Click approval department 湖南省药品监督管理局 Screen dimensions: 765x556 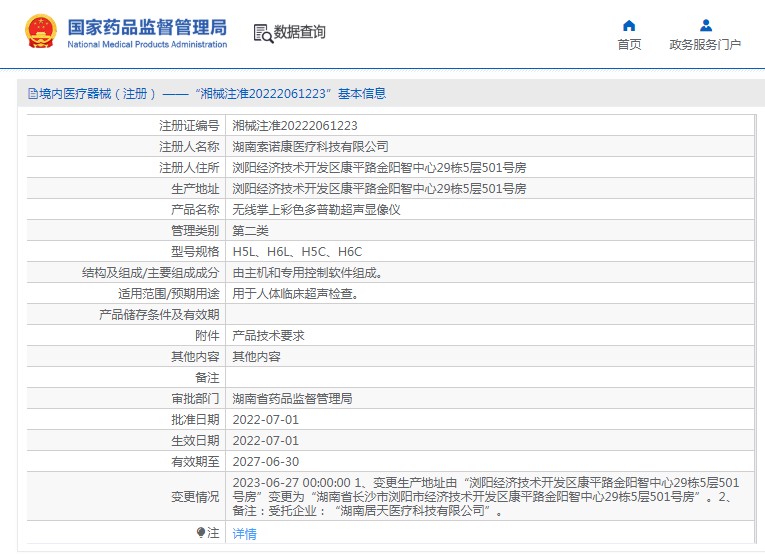pyautogui.click(x=292, y=398)
